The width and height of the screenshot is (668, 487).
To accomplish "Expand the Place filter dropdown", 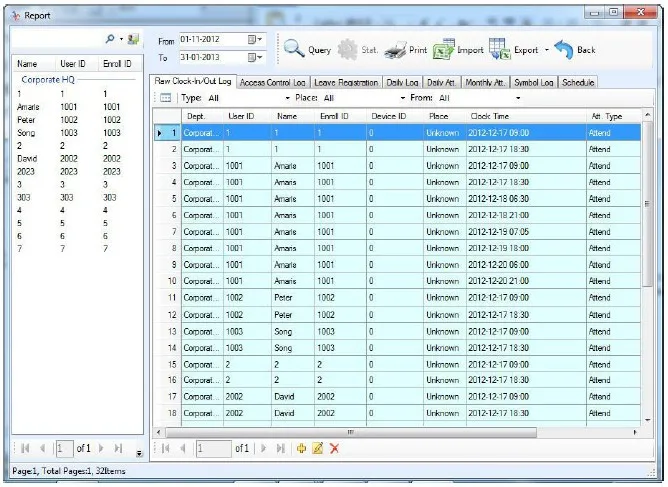I will tap(403, 98).
